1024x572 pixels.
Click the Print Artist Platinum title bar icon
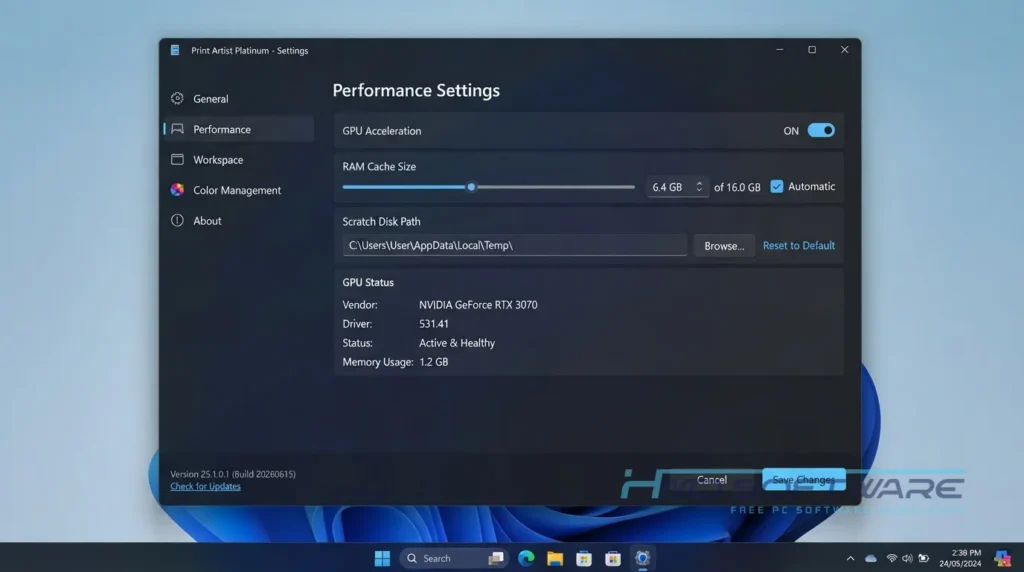175,50
